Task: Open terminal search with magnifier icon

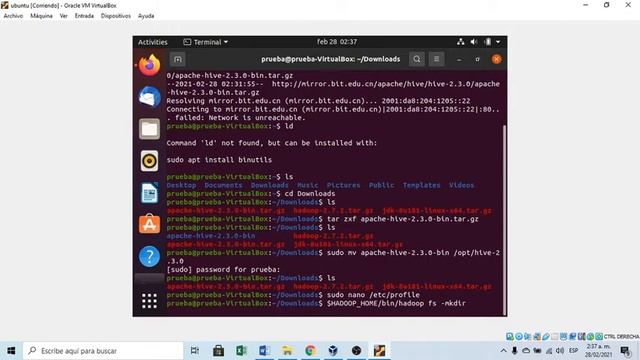Action: click(417, 59)
